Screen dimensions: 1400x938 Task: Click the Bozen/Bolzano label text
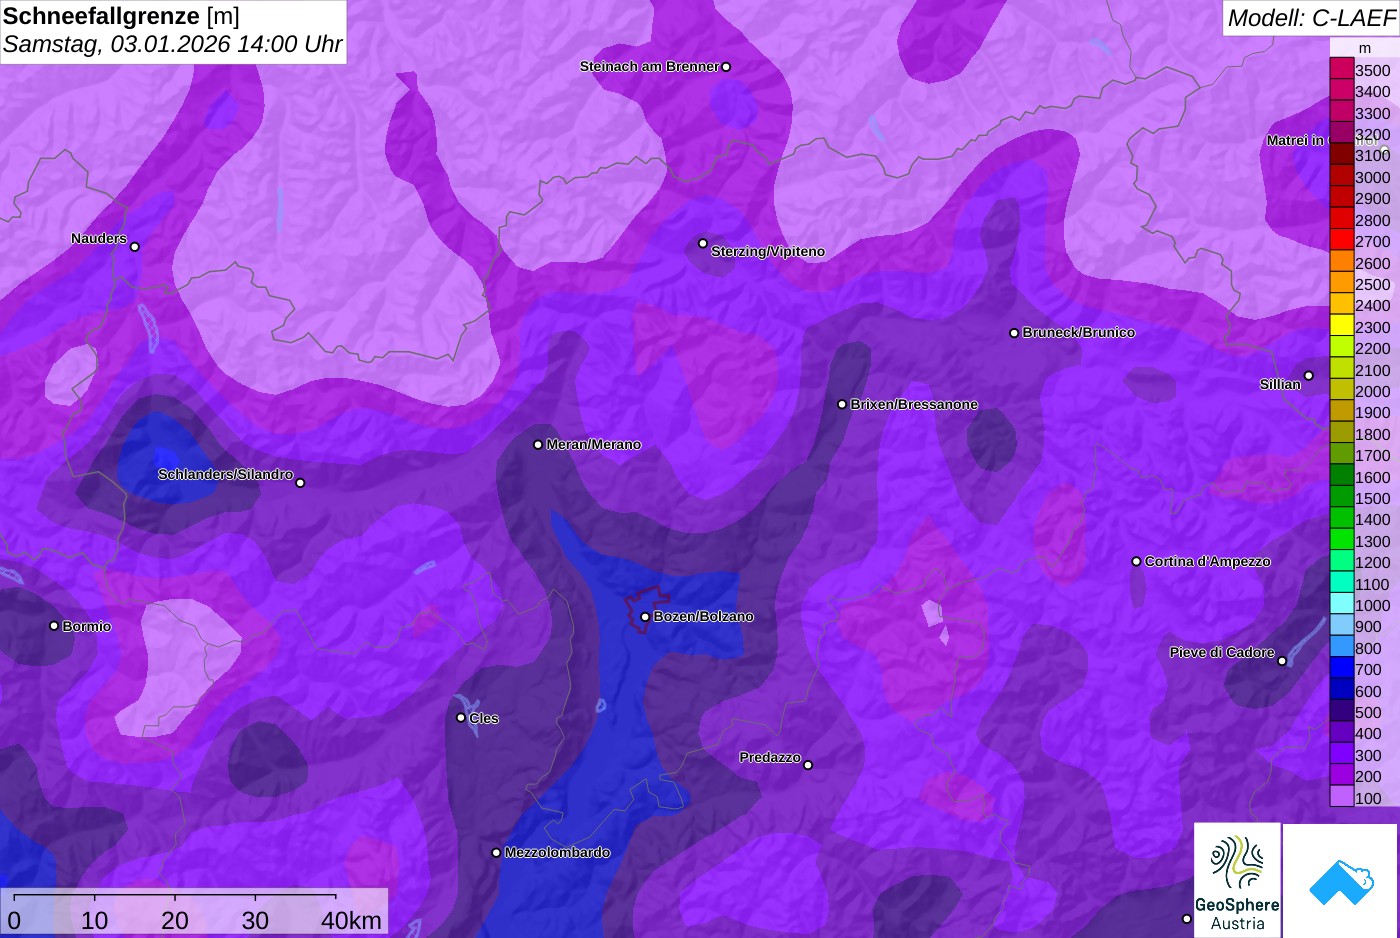[704, 617]
